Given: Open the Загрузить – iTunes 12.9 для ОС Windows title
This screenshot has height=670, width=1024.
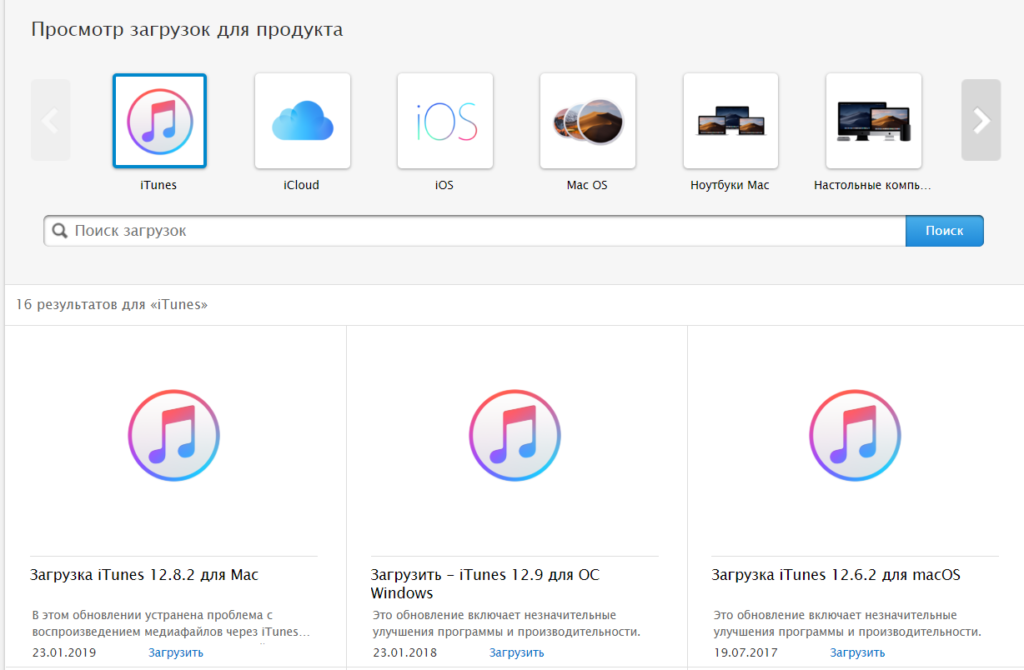Looking at the screenshot, I should click(485, 584).
